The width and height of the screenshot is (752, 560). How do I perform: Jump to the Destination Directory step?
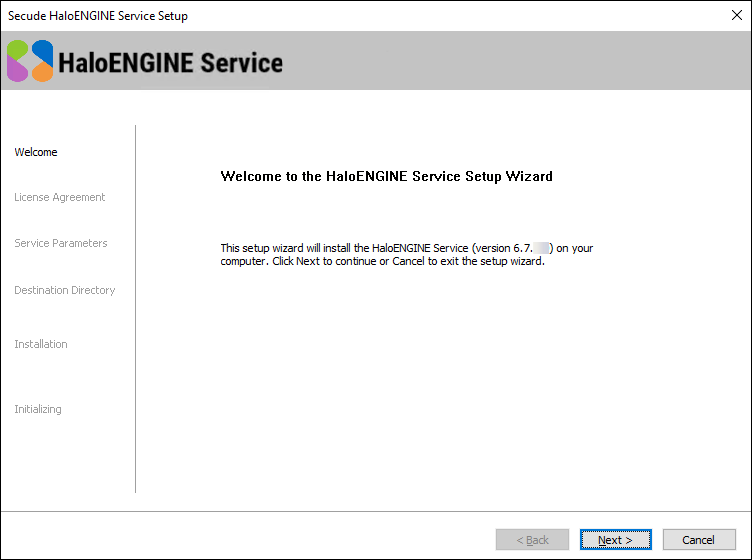tap(64, 290)
